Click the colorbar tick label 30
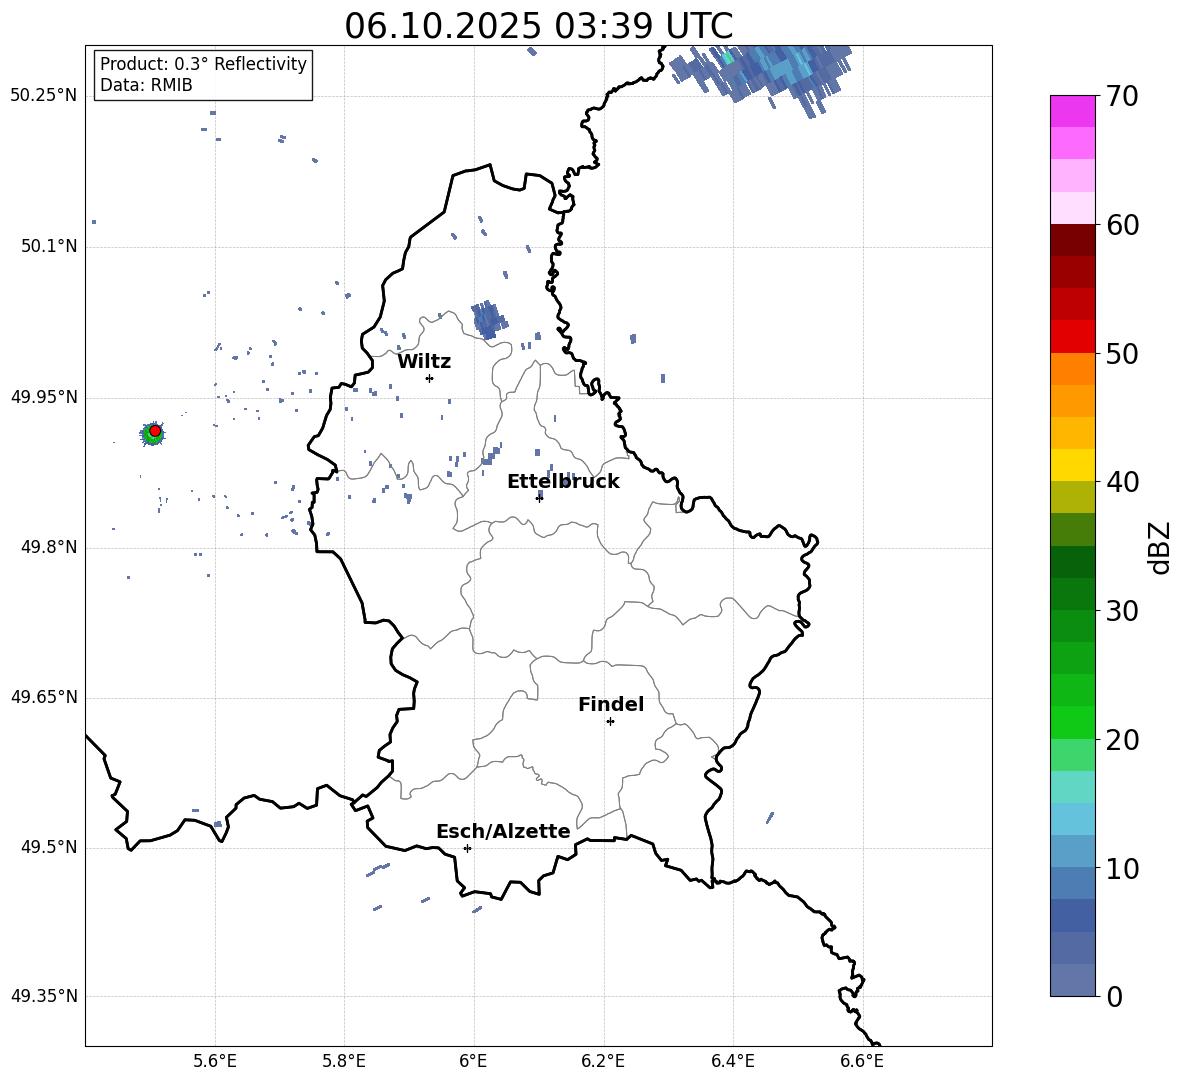The width and height of the screenshot is (1184, 1081). pyautogui.click(x=1122, y=611)
